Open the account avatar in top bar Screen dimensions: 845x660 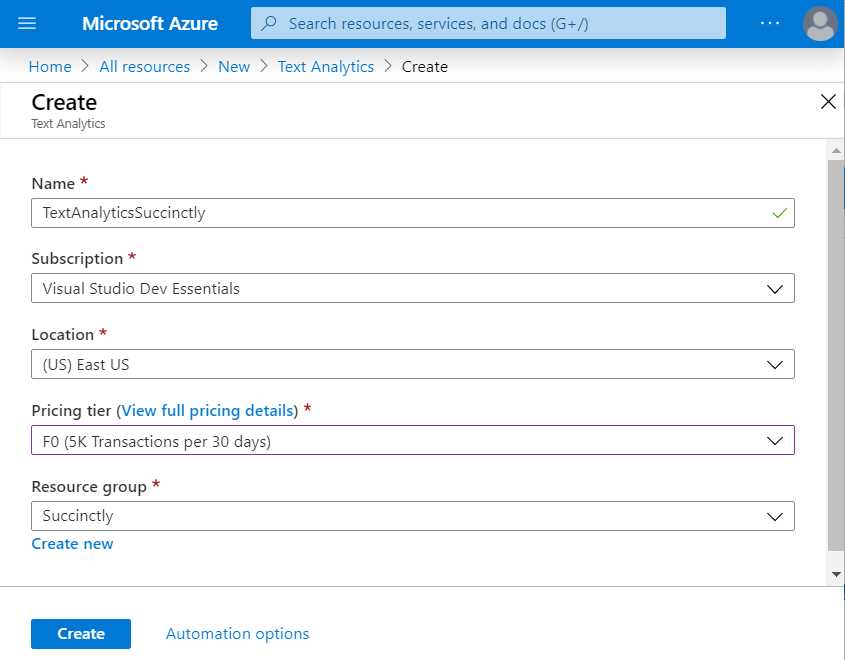click(x=819, y=23)
